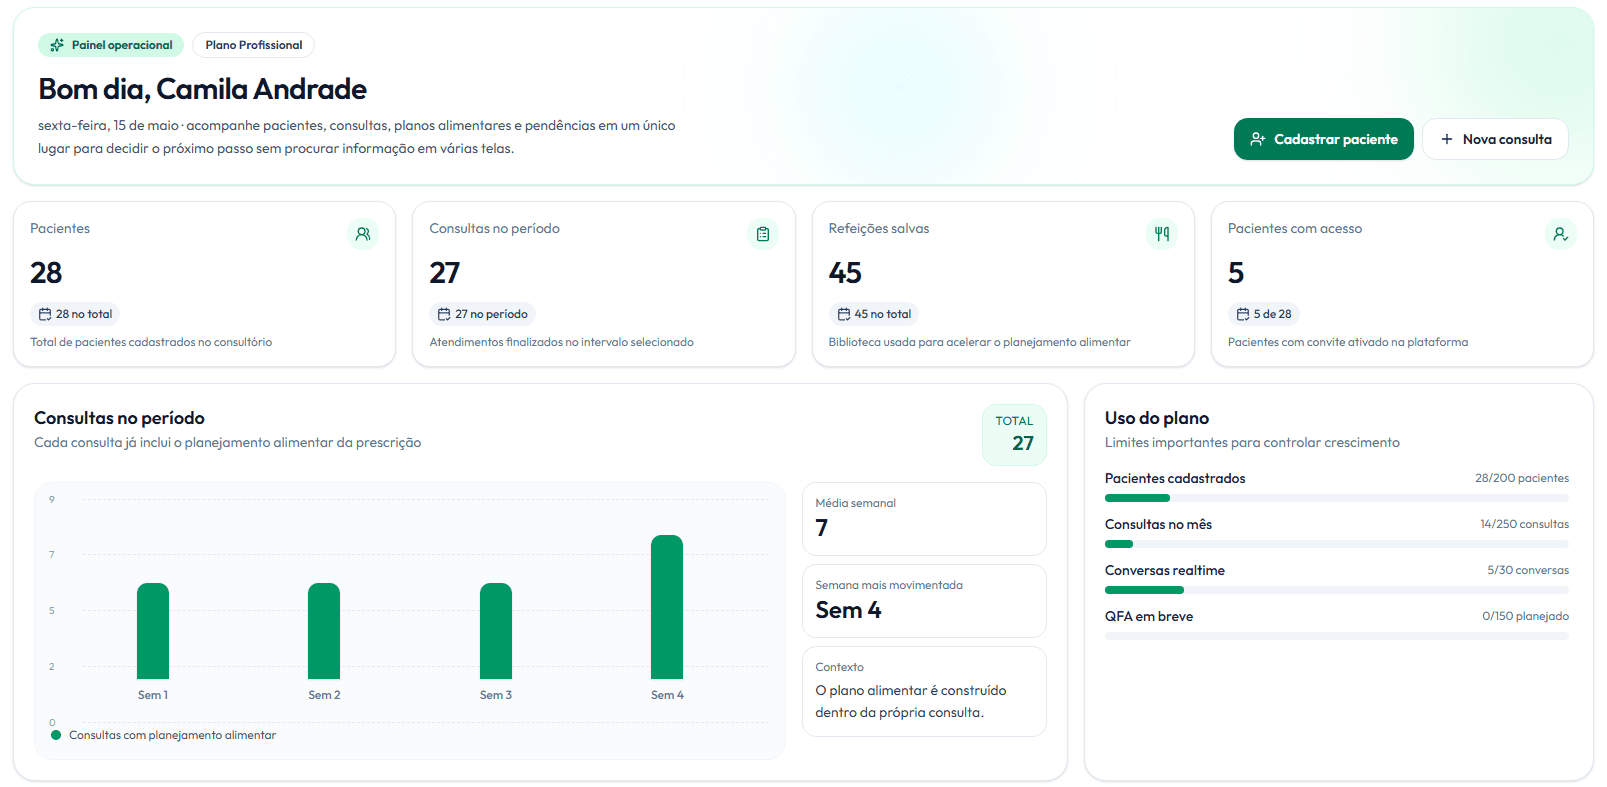
Task: Click the calendar icon beside 45 no total
Action: (x=844, y=314)
